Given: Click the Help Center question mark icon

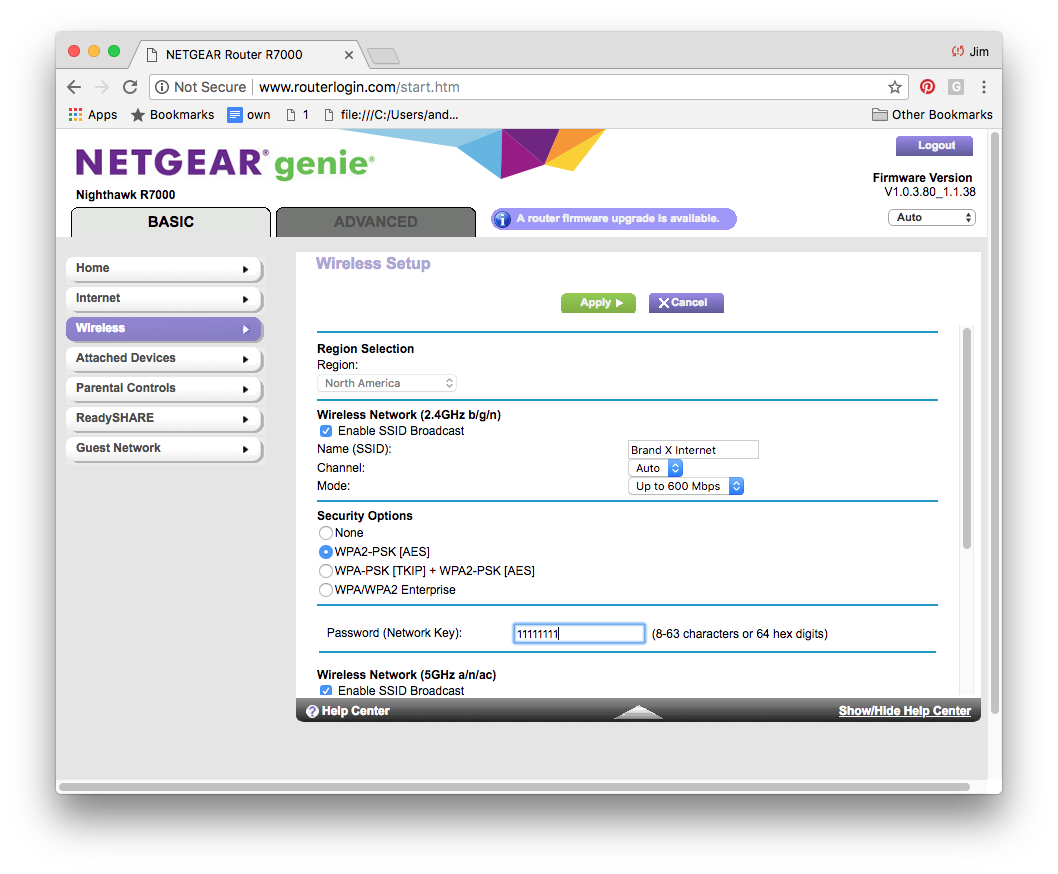Looking at the screenshot, I should pos(312,711).
